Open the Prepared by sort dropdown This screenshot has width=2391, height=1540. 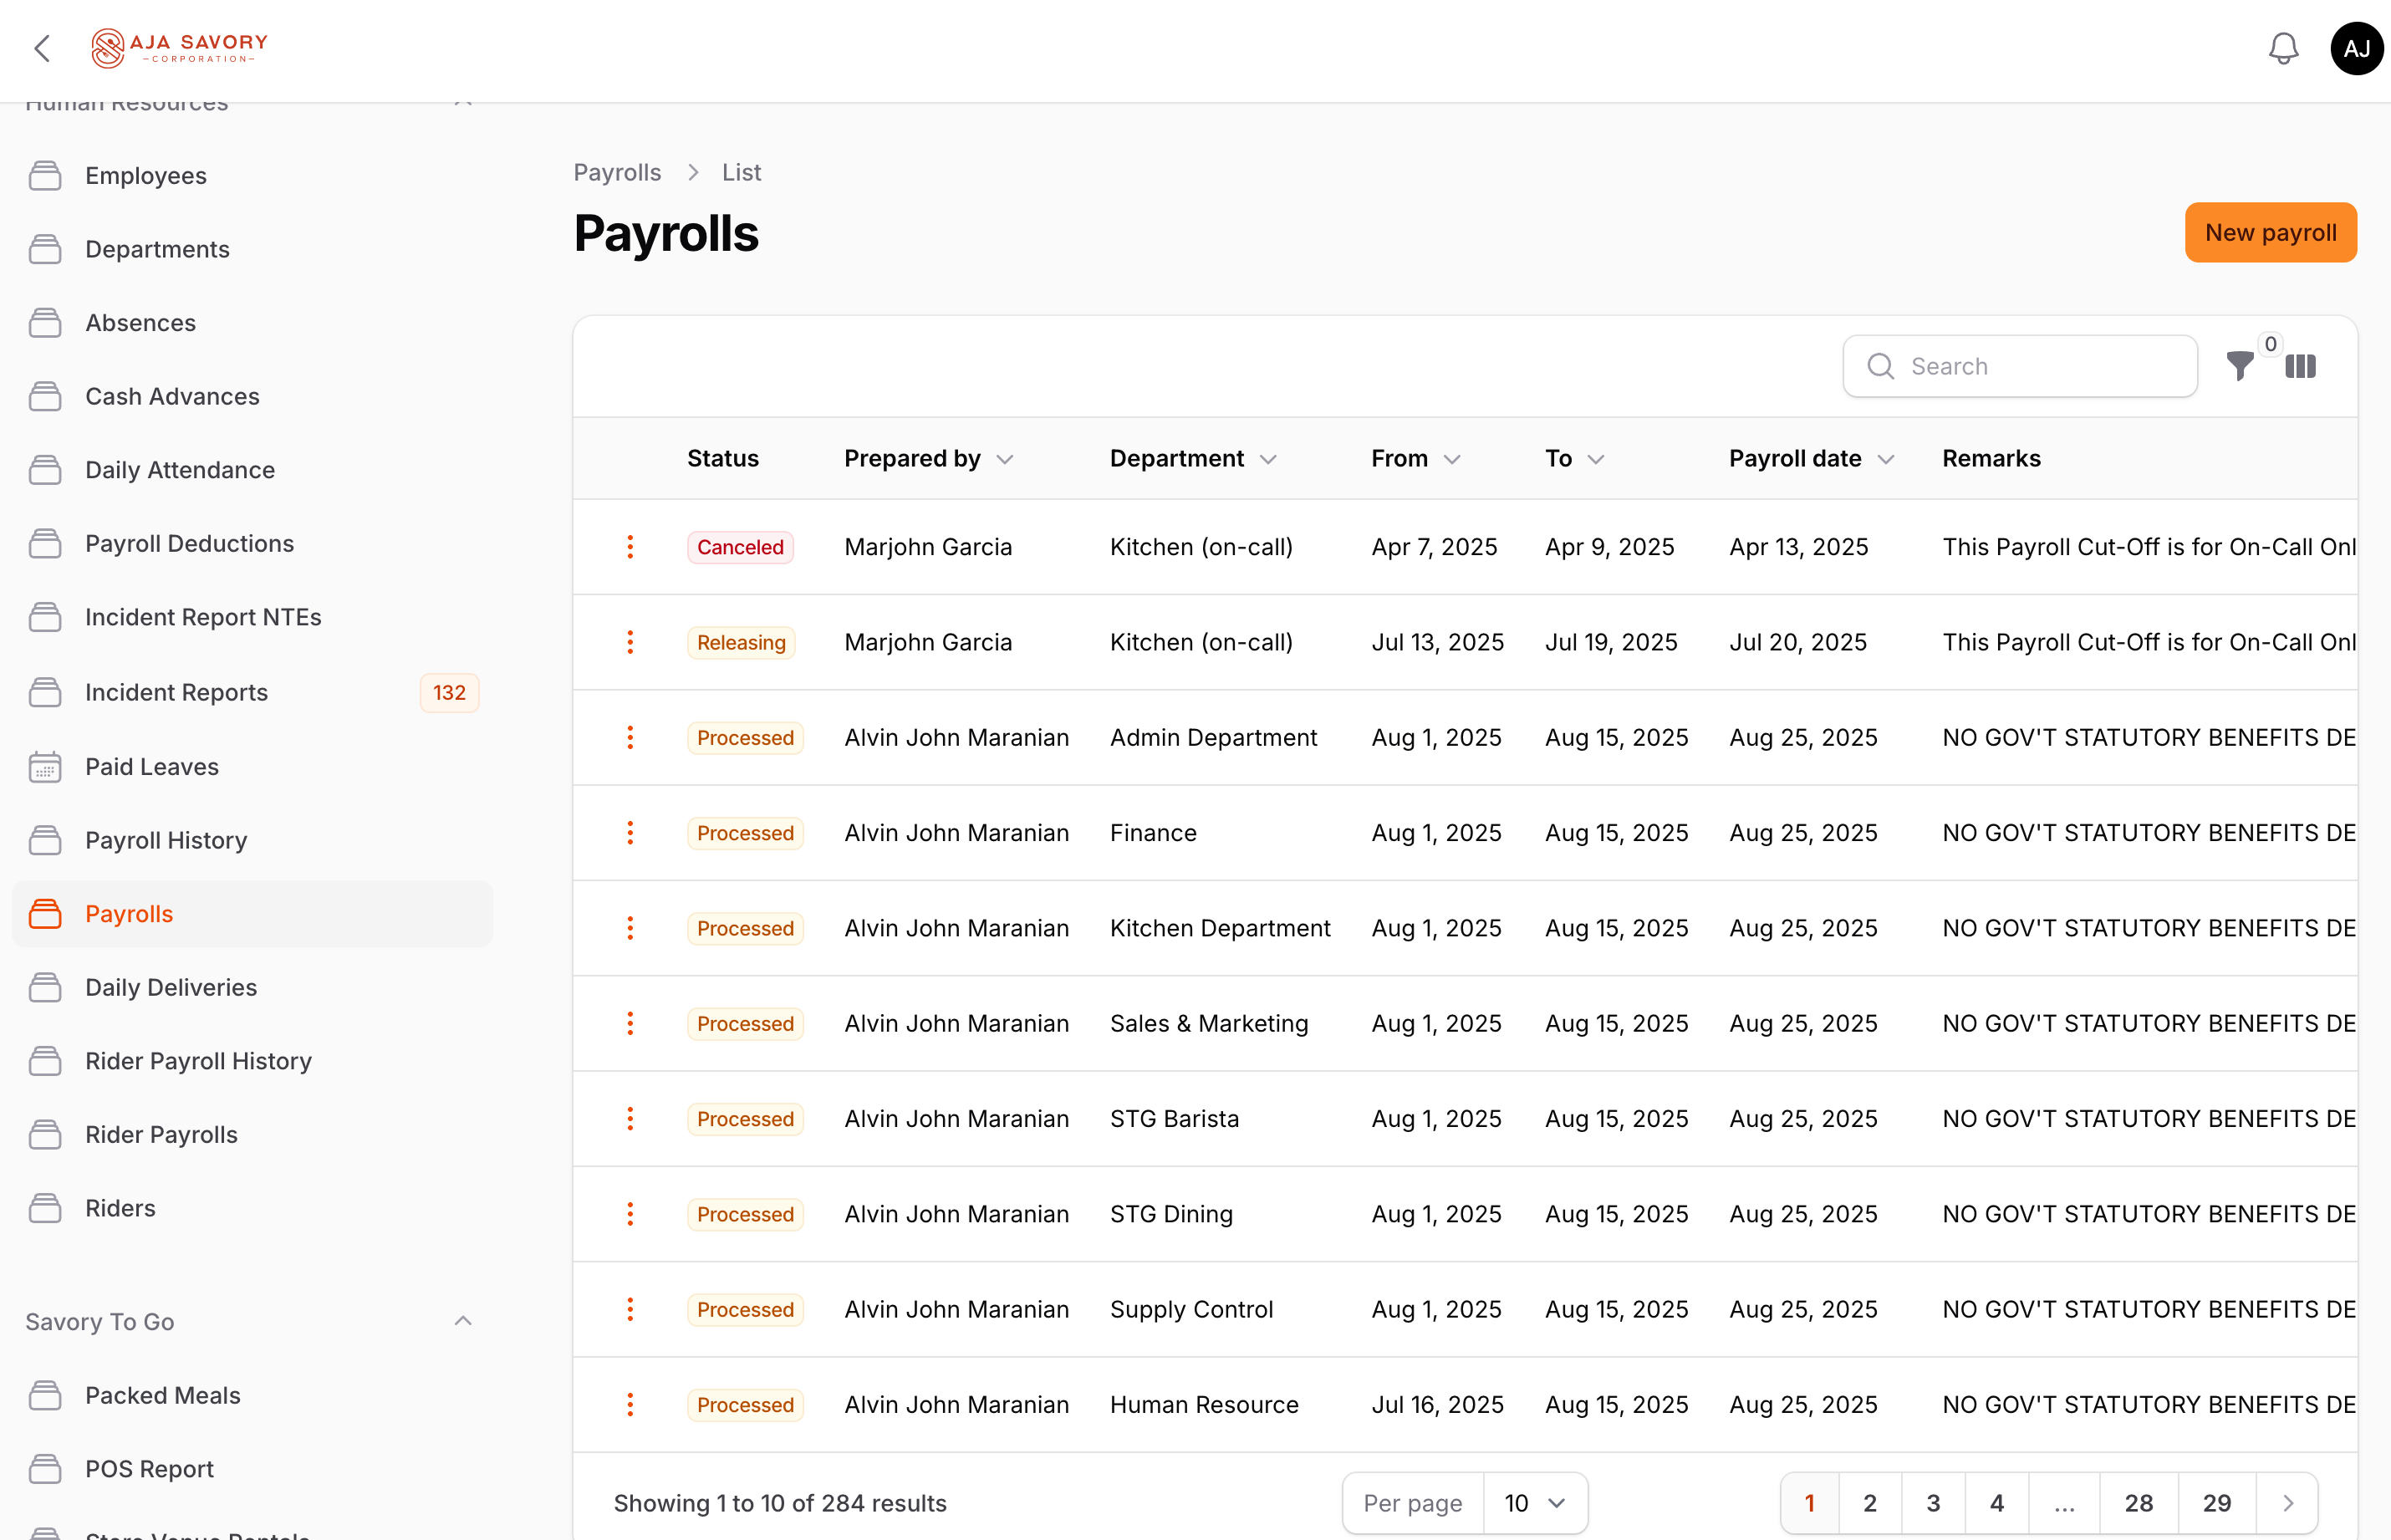coord(1006,458)
